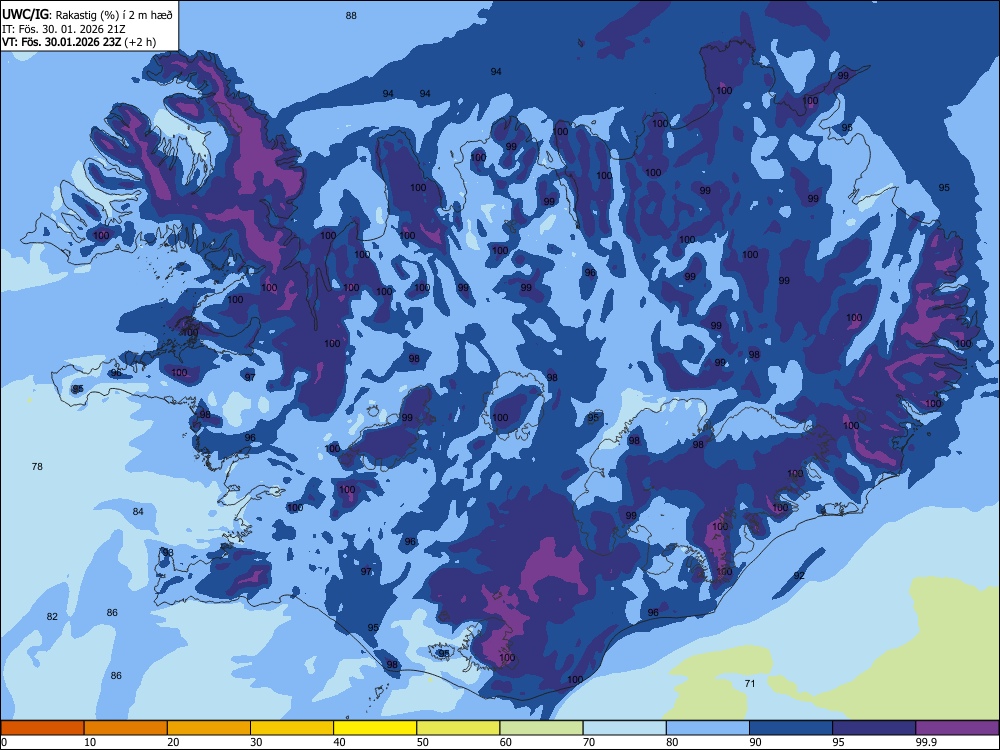Click the sky blue 80–90 legend swatch
This screenshot has height=750, width=1000.
[x=707, y=728]
